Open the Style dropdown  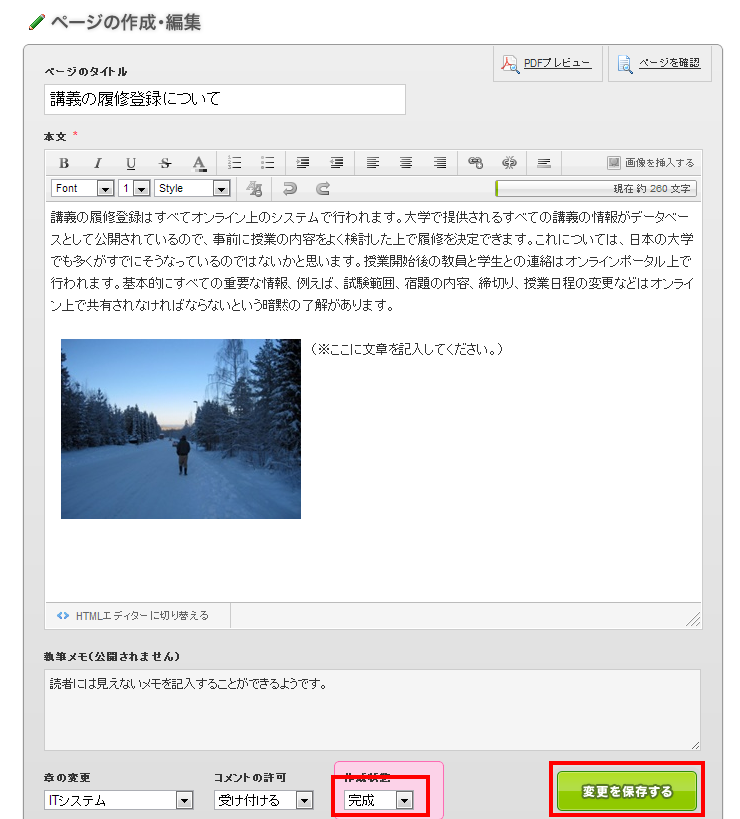coord(192,188)
